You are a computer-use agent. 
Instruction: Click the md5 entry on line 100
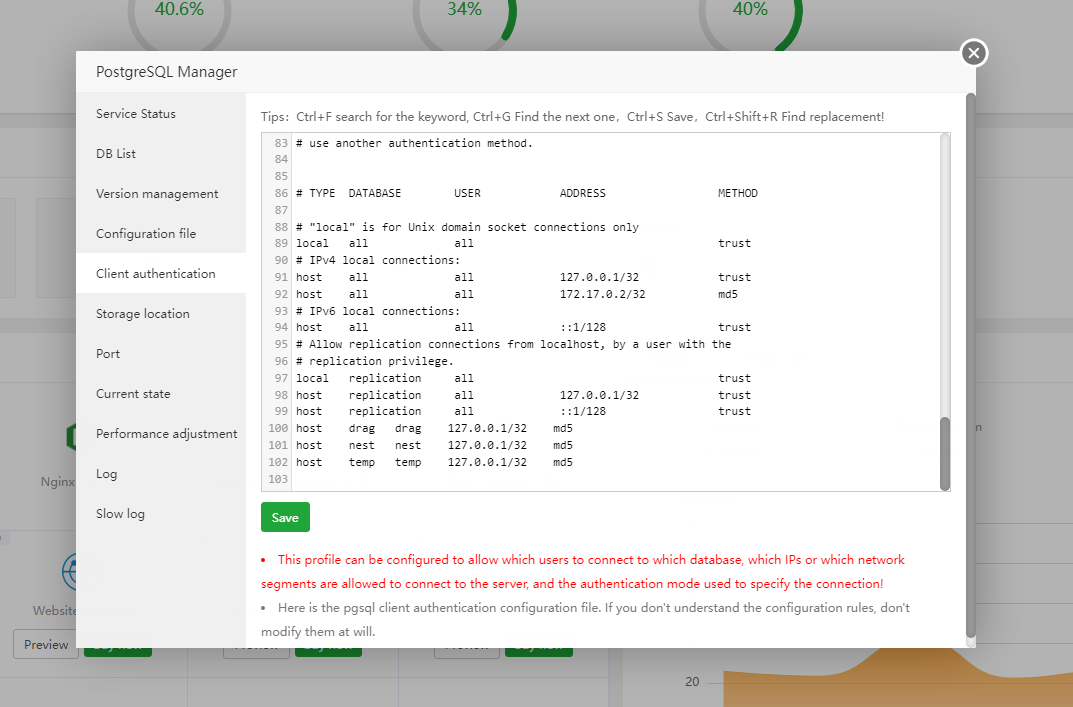[563, 427]
